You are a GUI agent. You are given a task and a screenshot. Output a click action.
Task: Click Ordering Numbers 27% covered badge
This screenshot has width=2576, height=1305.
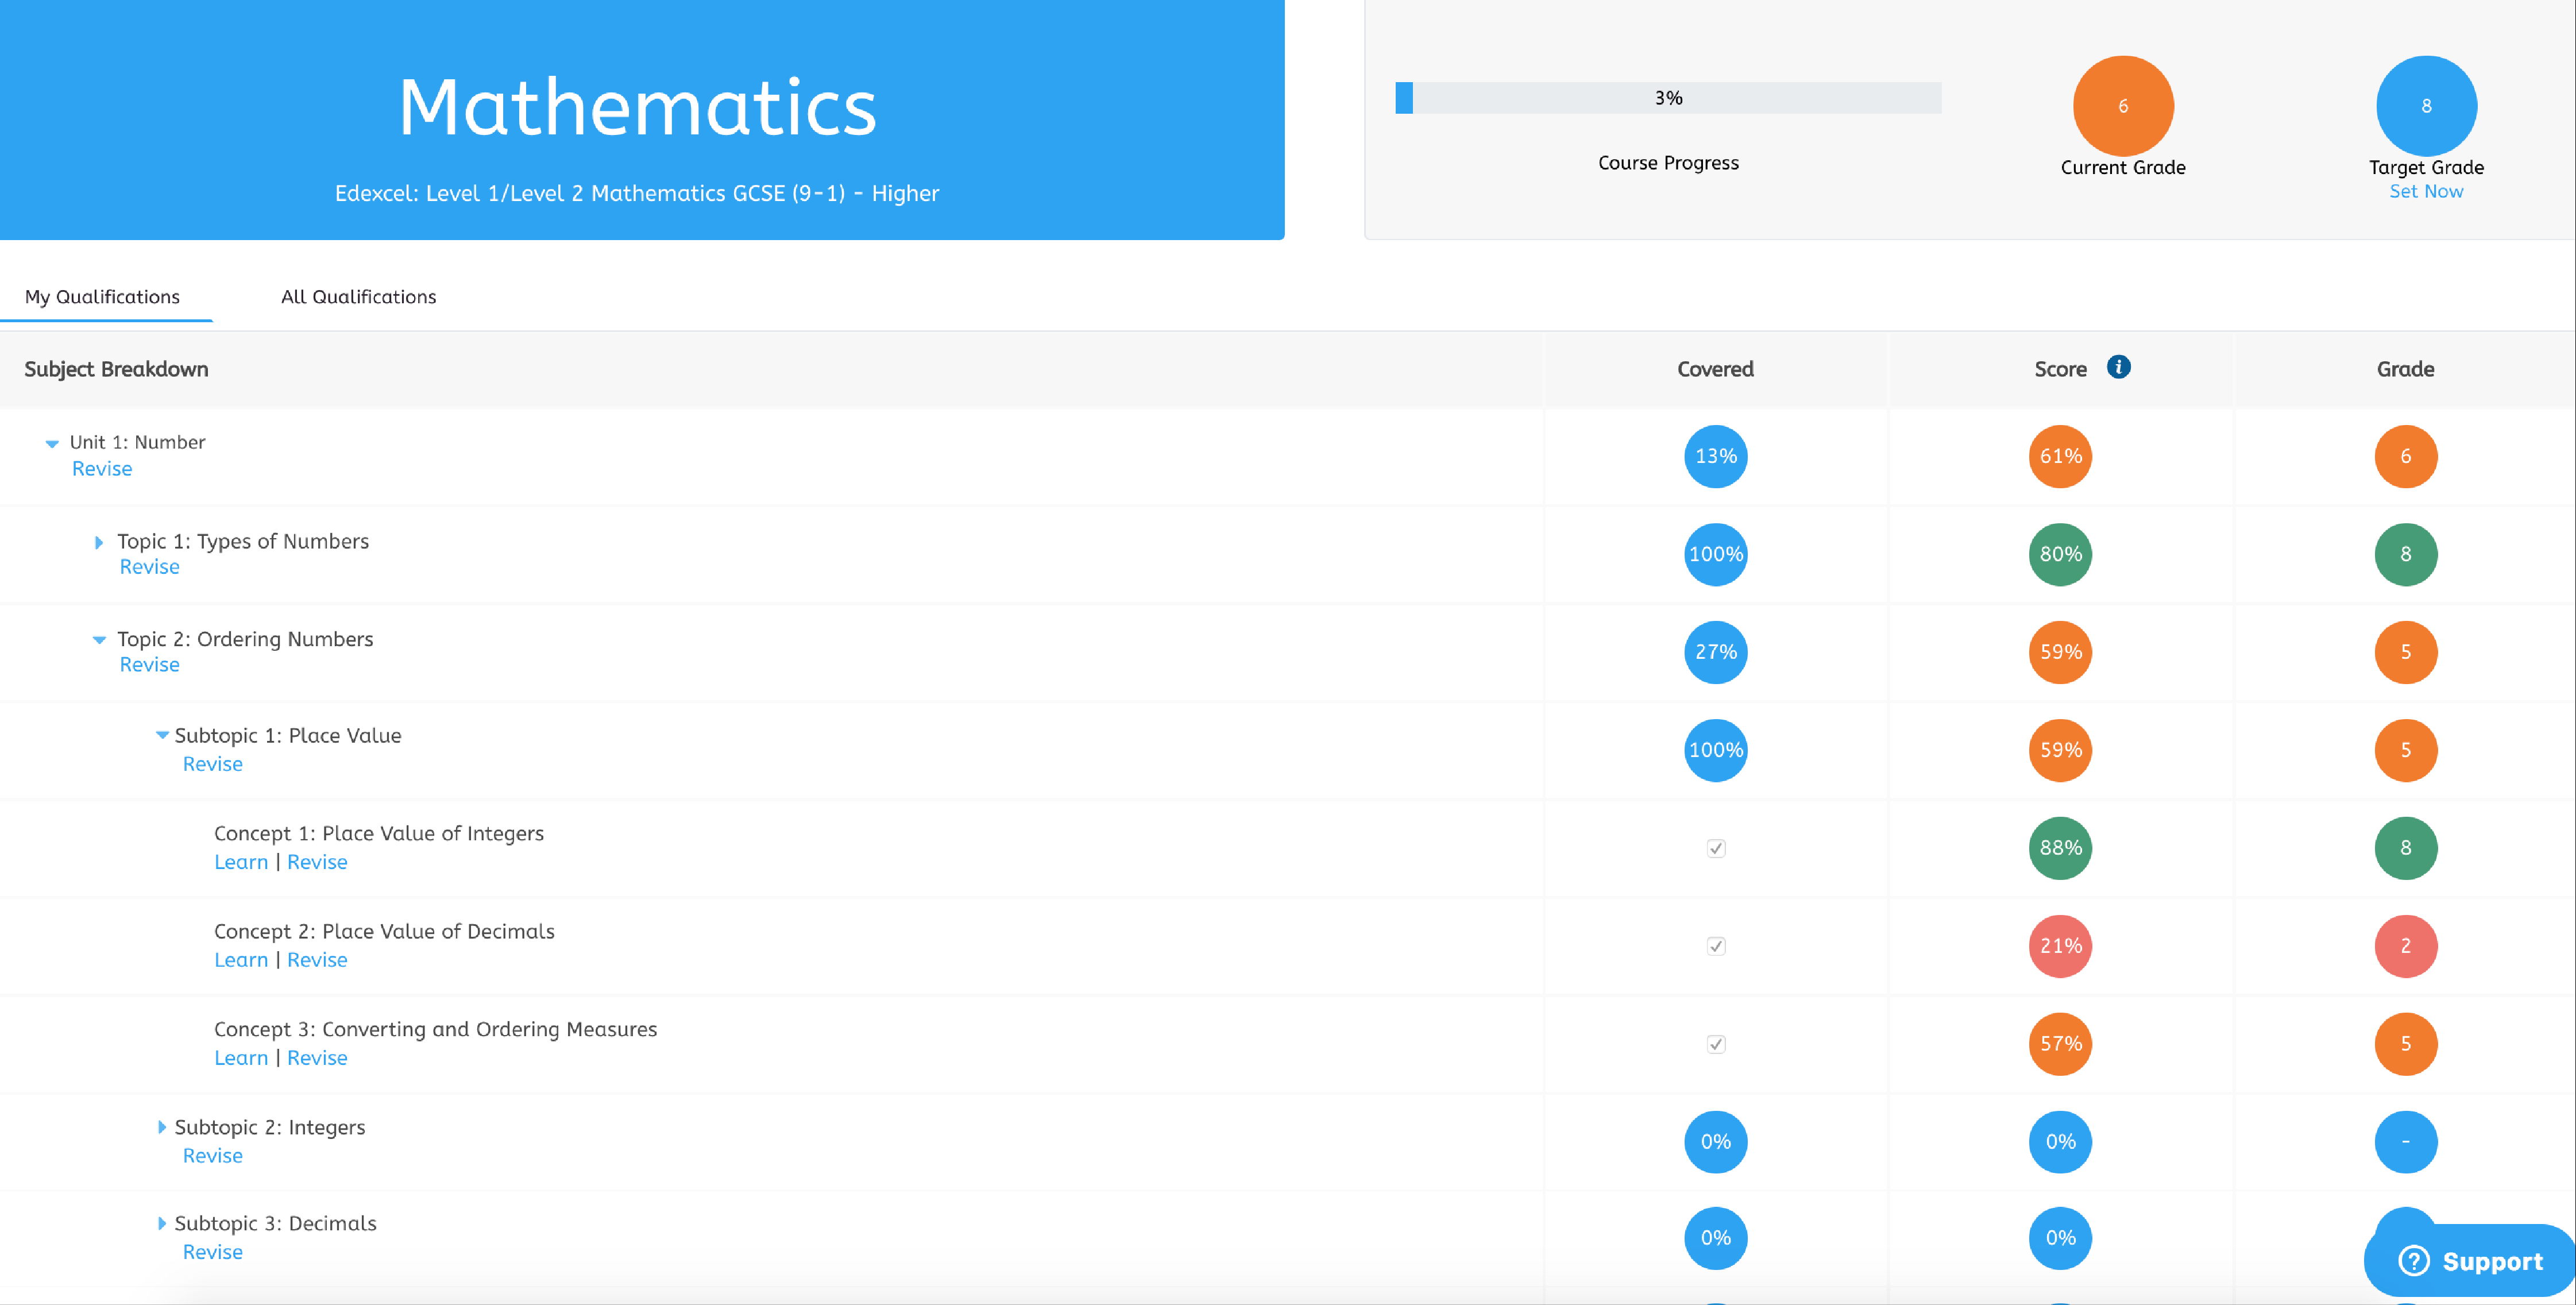pyautogui.click(x=1715, y=652)
